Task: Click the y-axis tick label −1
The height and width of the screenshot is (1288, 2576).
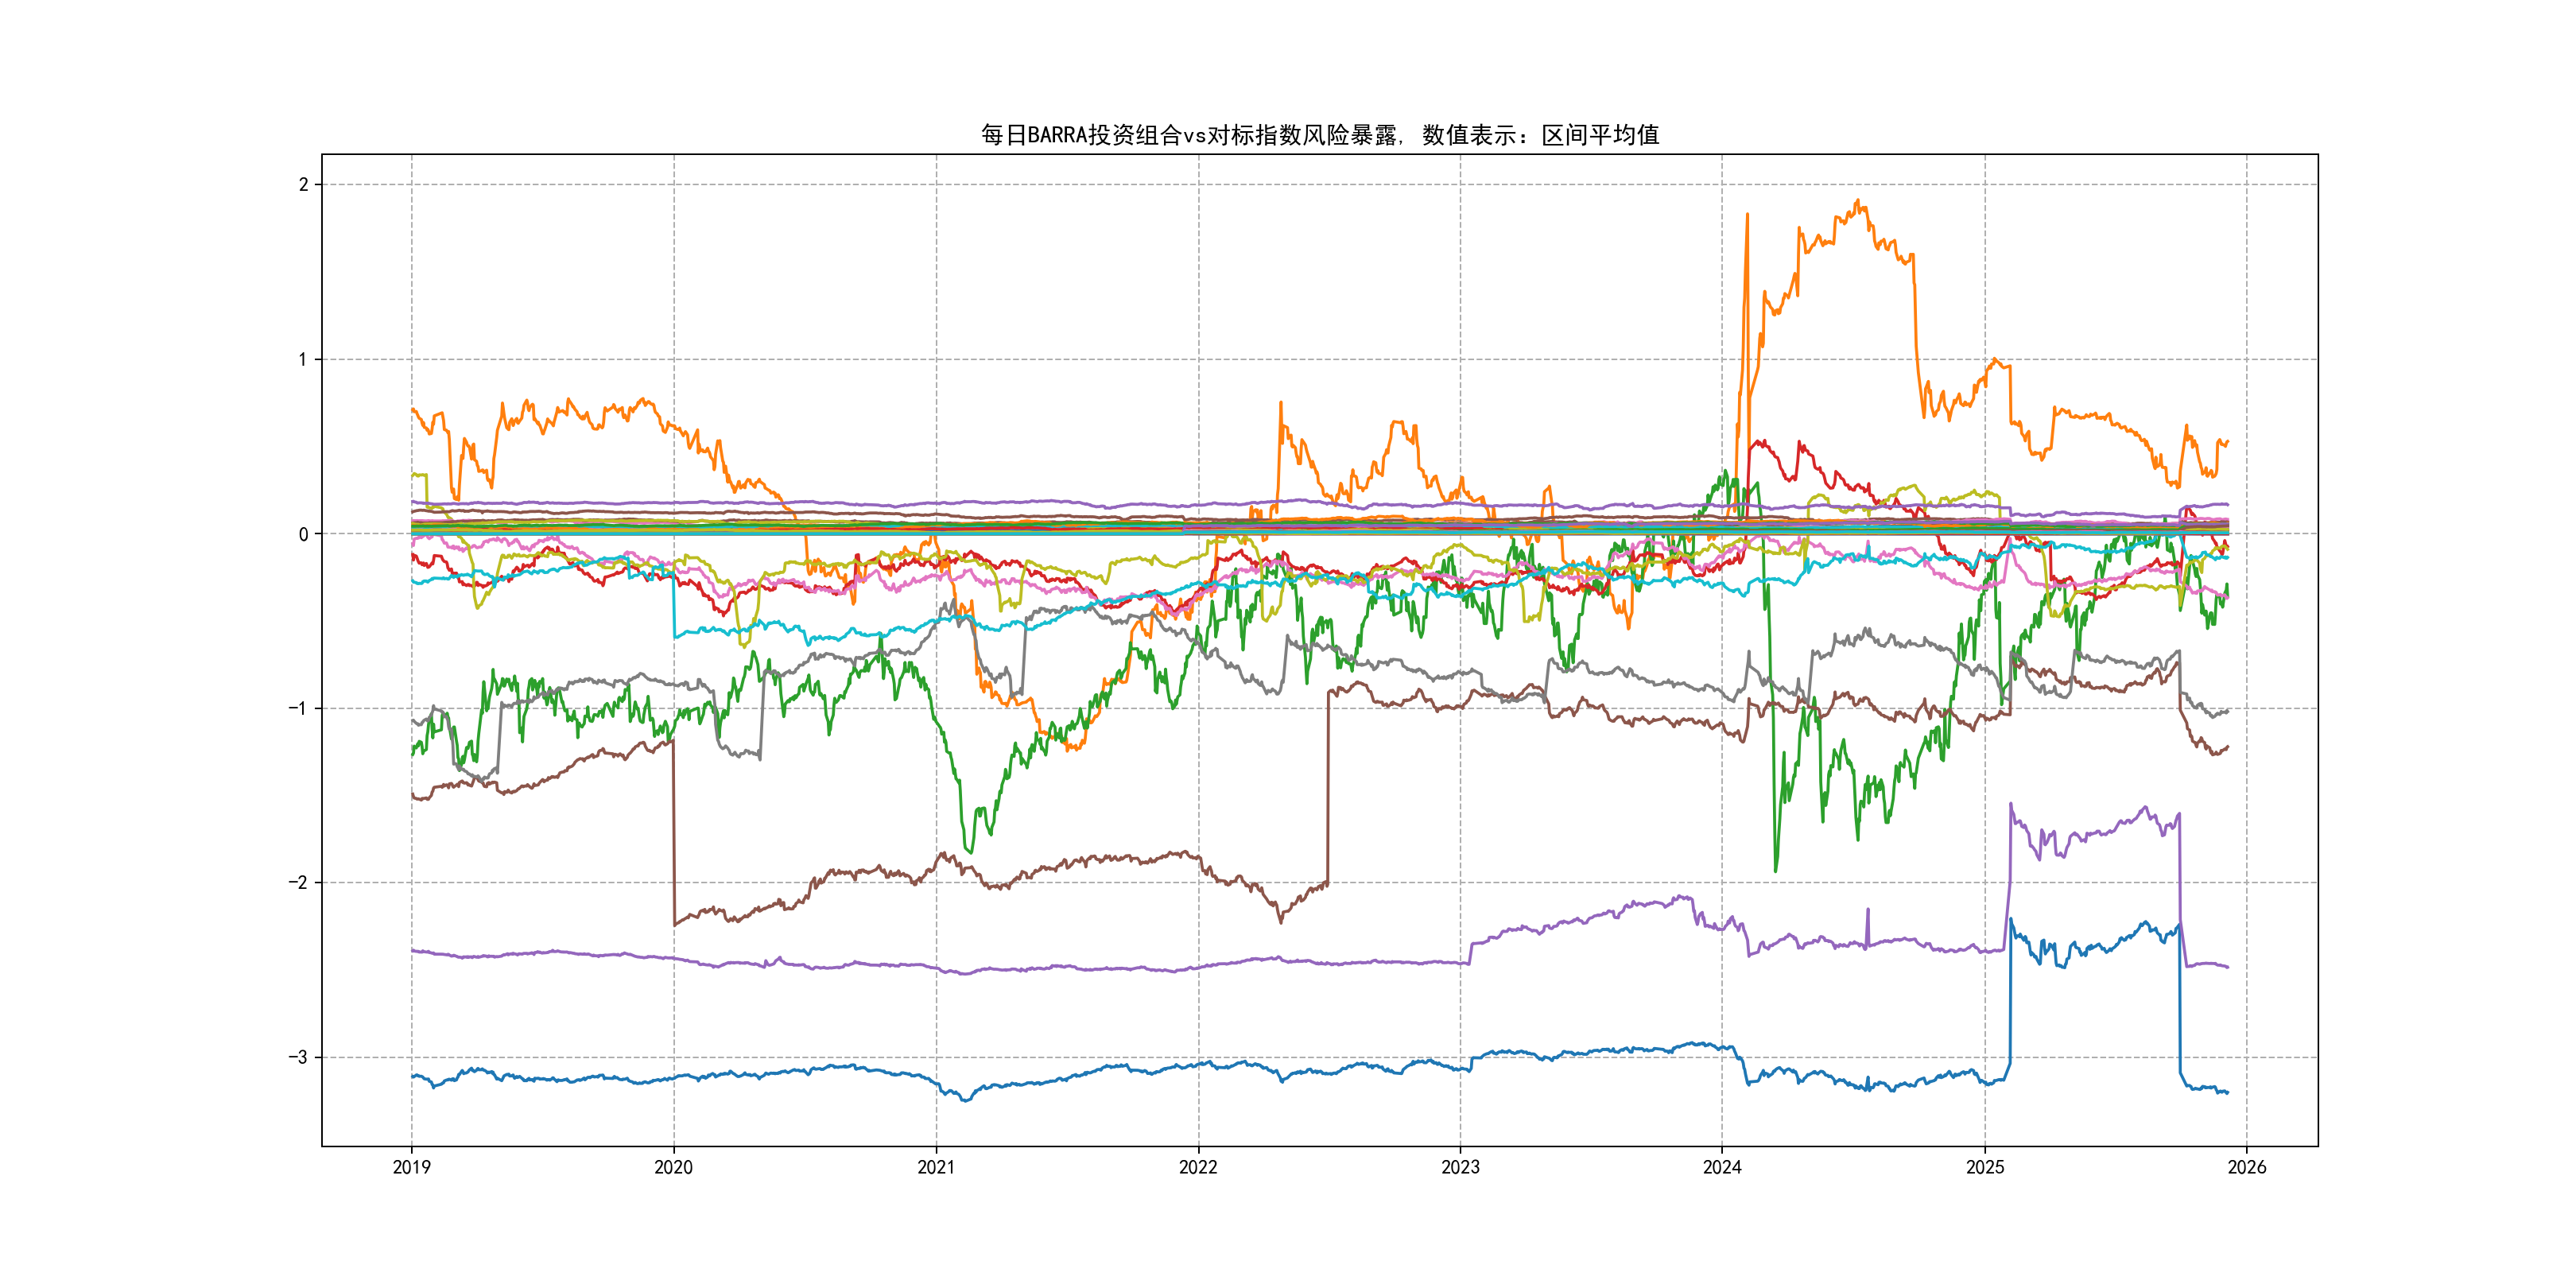Action: 298,709
